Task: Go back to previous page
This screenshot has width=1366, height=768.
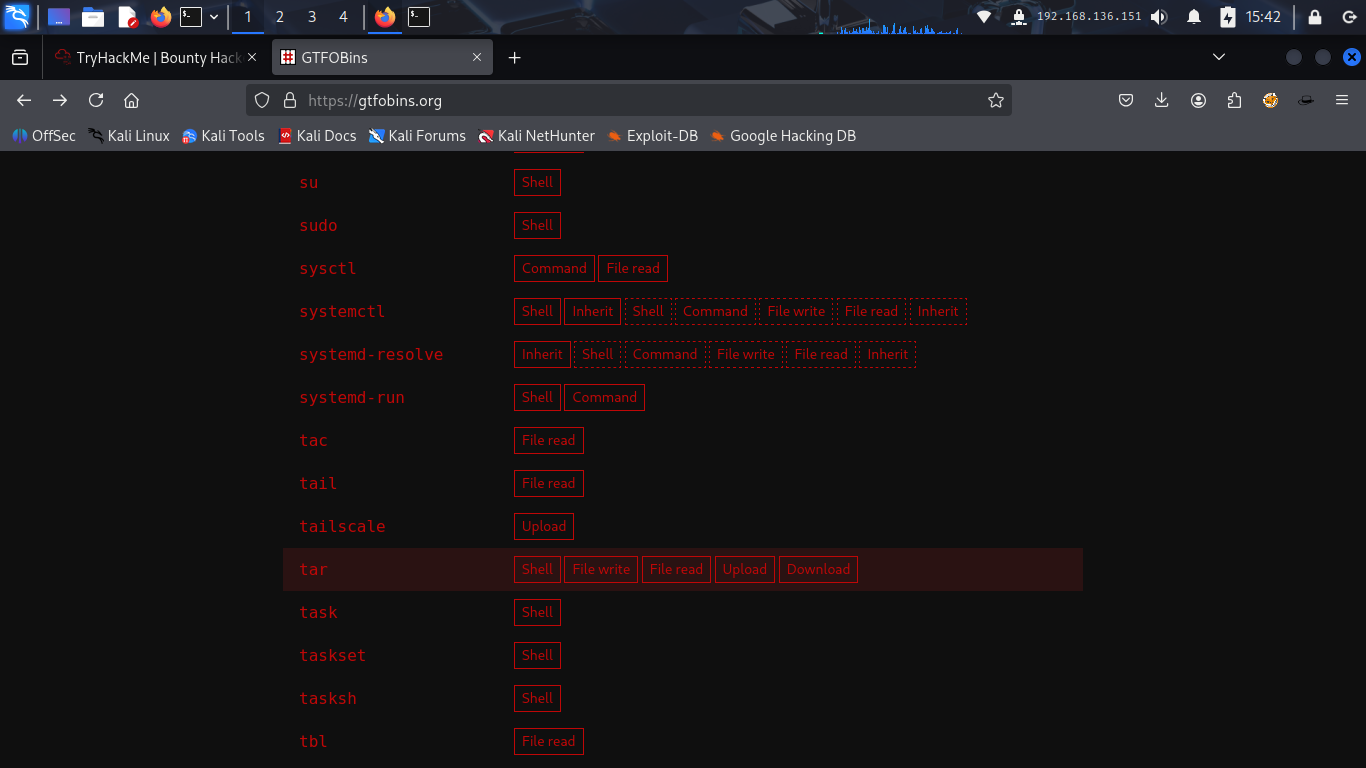Action: 24,100
